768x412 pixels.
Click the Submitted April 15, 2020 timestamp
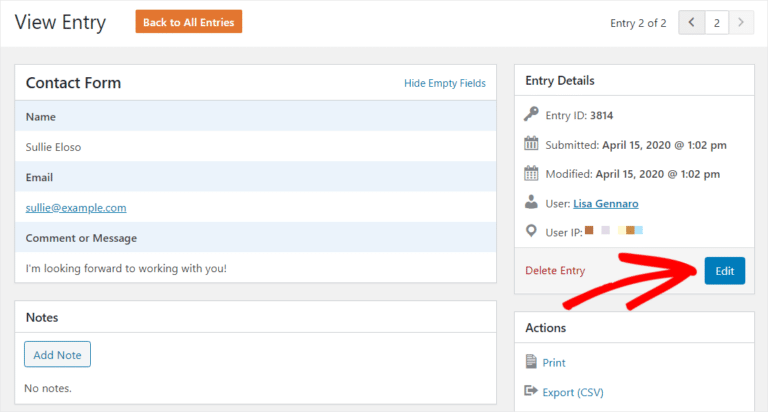point(664,145)
